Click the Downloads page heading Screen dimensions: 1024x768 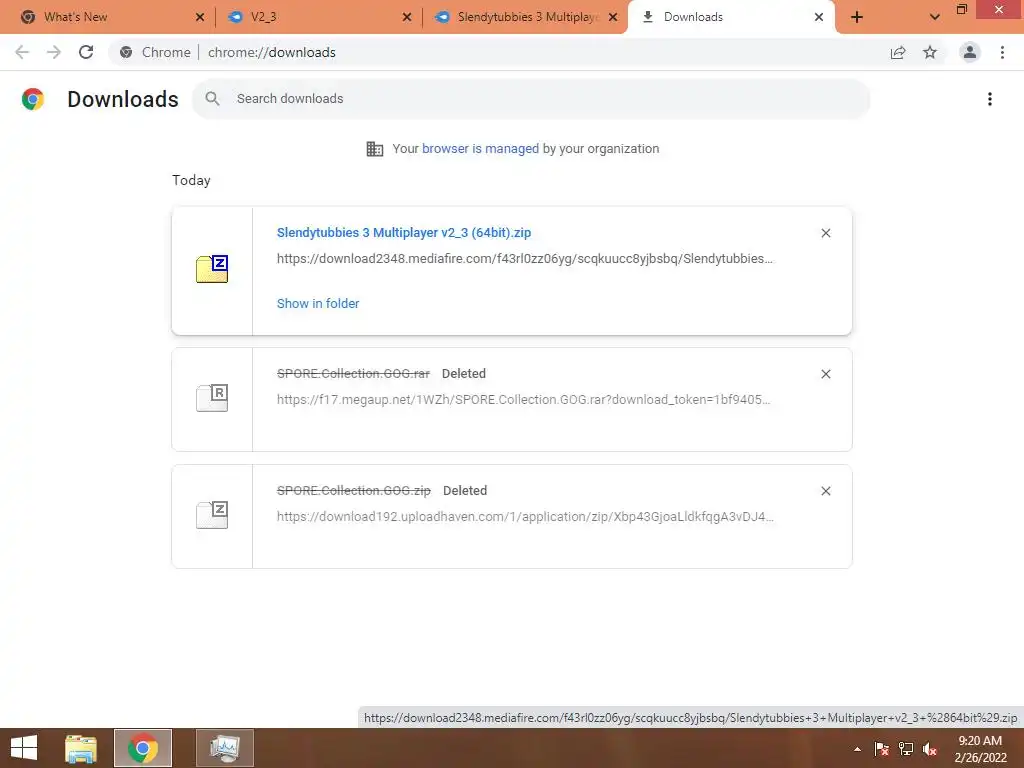click(x=123, y=99)
